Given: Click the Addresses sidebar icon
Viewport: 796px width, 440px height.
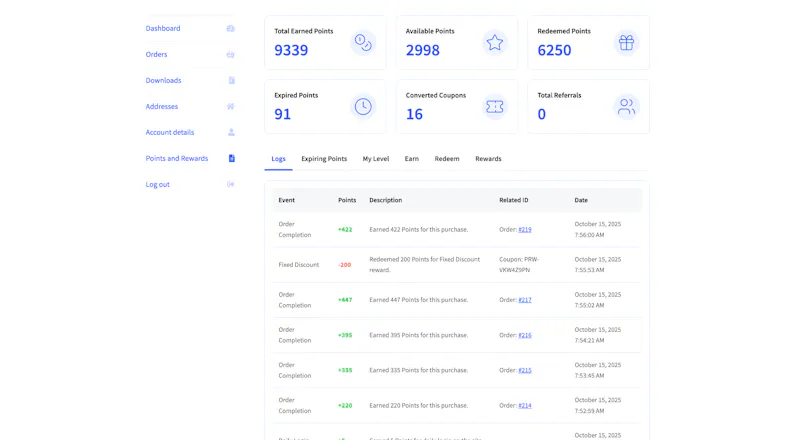Looking at the screenshot, I should [230, 107].
